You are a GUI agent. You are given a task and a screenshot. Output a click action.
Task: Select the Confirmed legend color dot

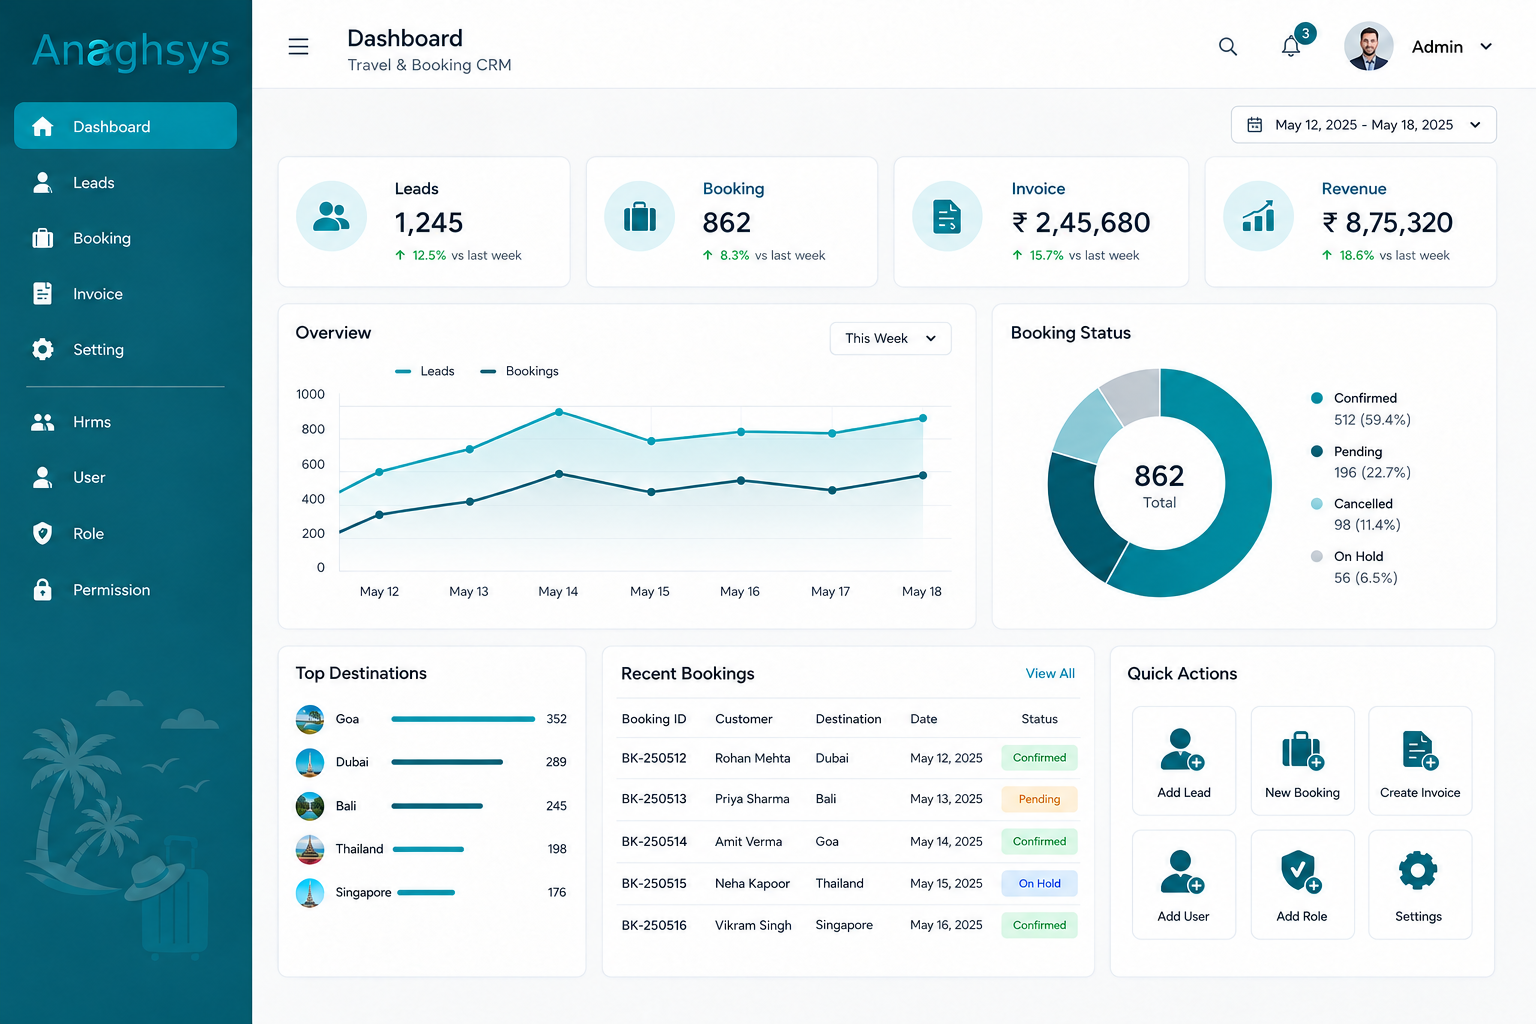click(x=1317, y=398)
